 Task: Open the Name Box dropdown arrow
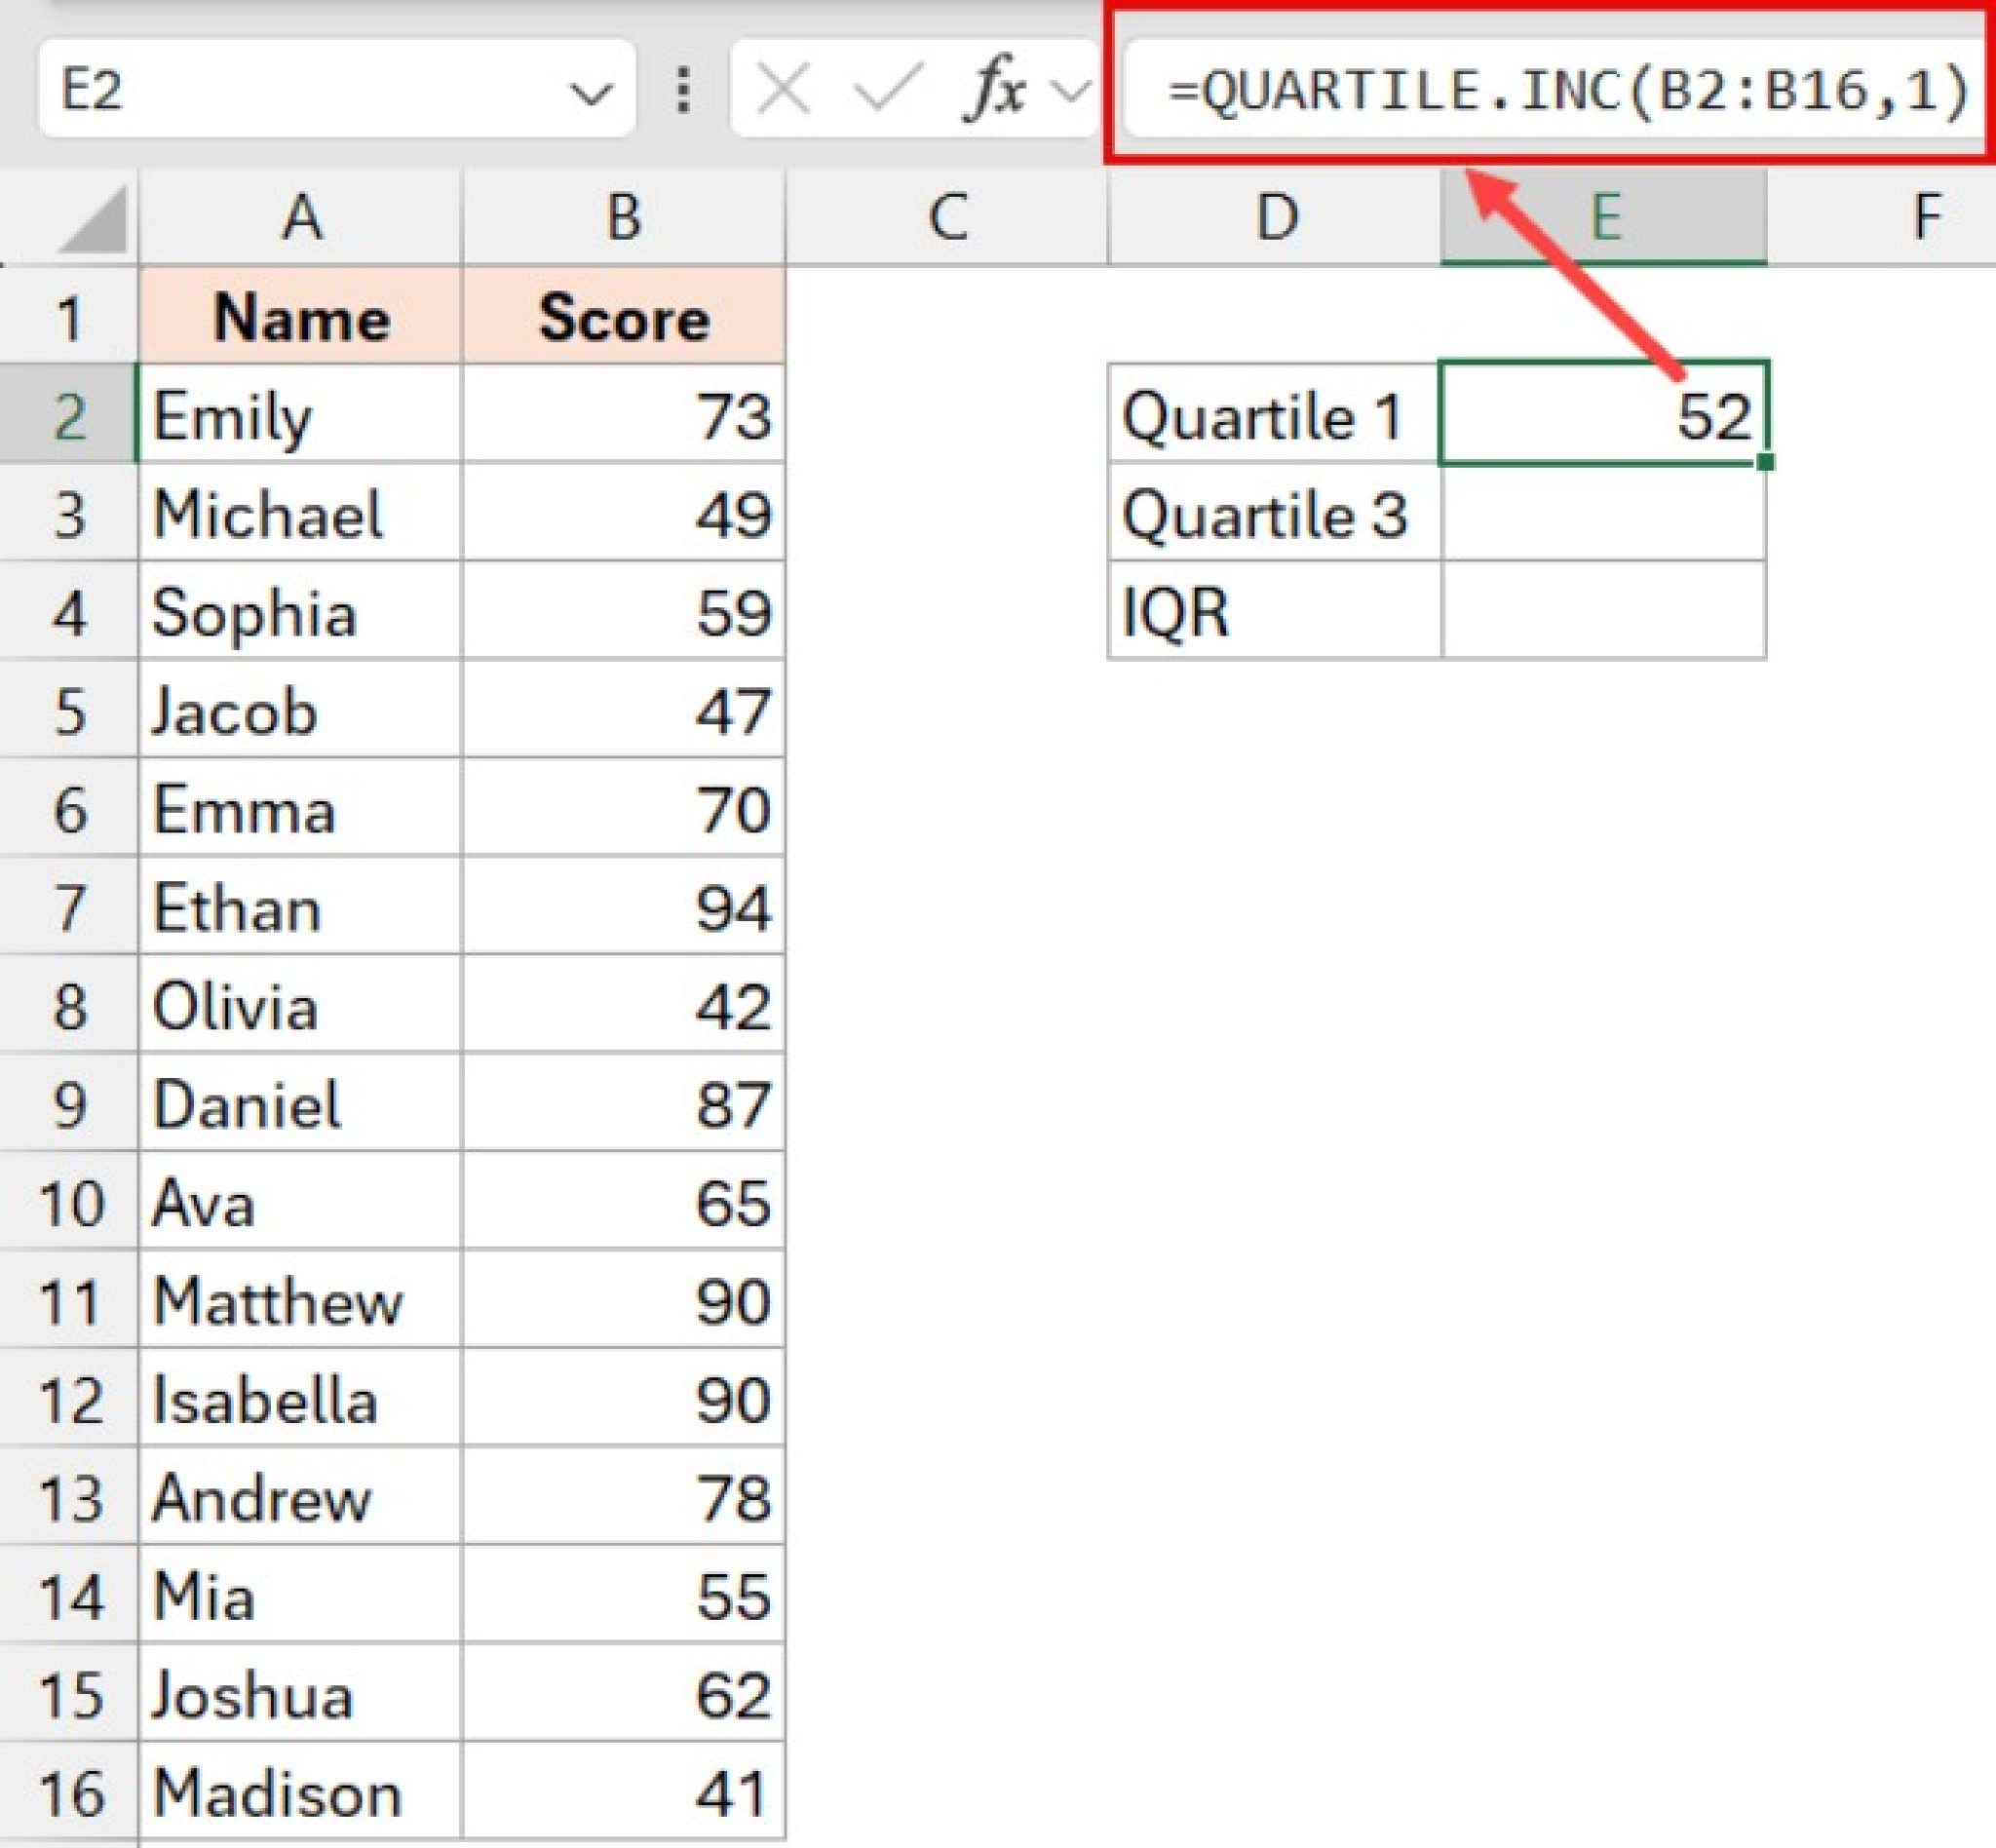pyautogui.click(x=591, y=93)
